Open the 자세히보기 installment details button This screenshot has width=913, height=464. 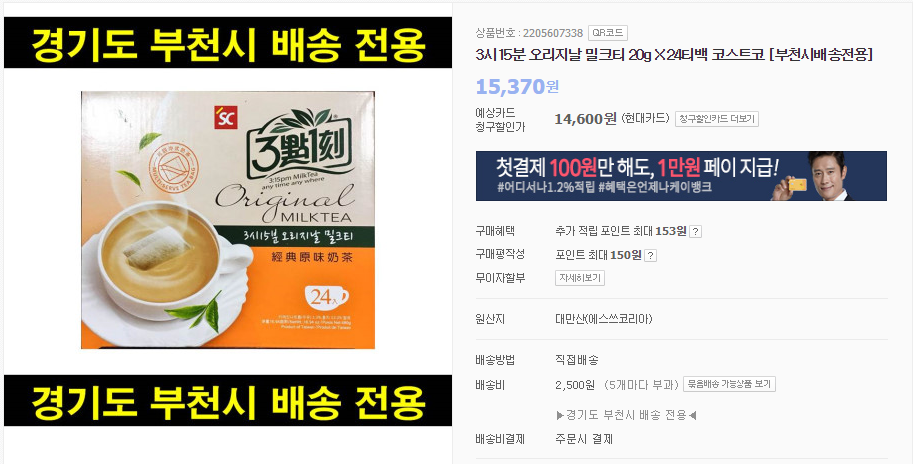tap(579, 278)
